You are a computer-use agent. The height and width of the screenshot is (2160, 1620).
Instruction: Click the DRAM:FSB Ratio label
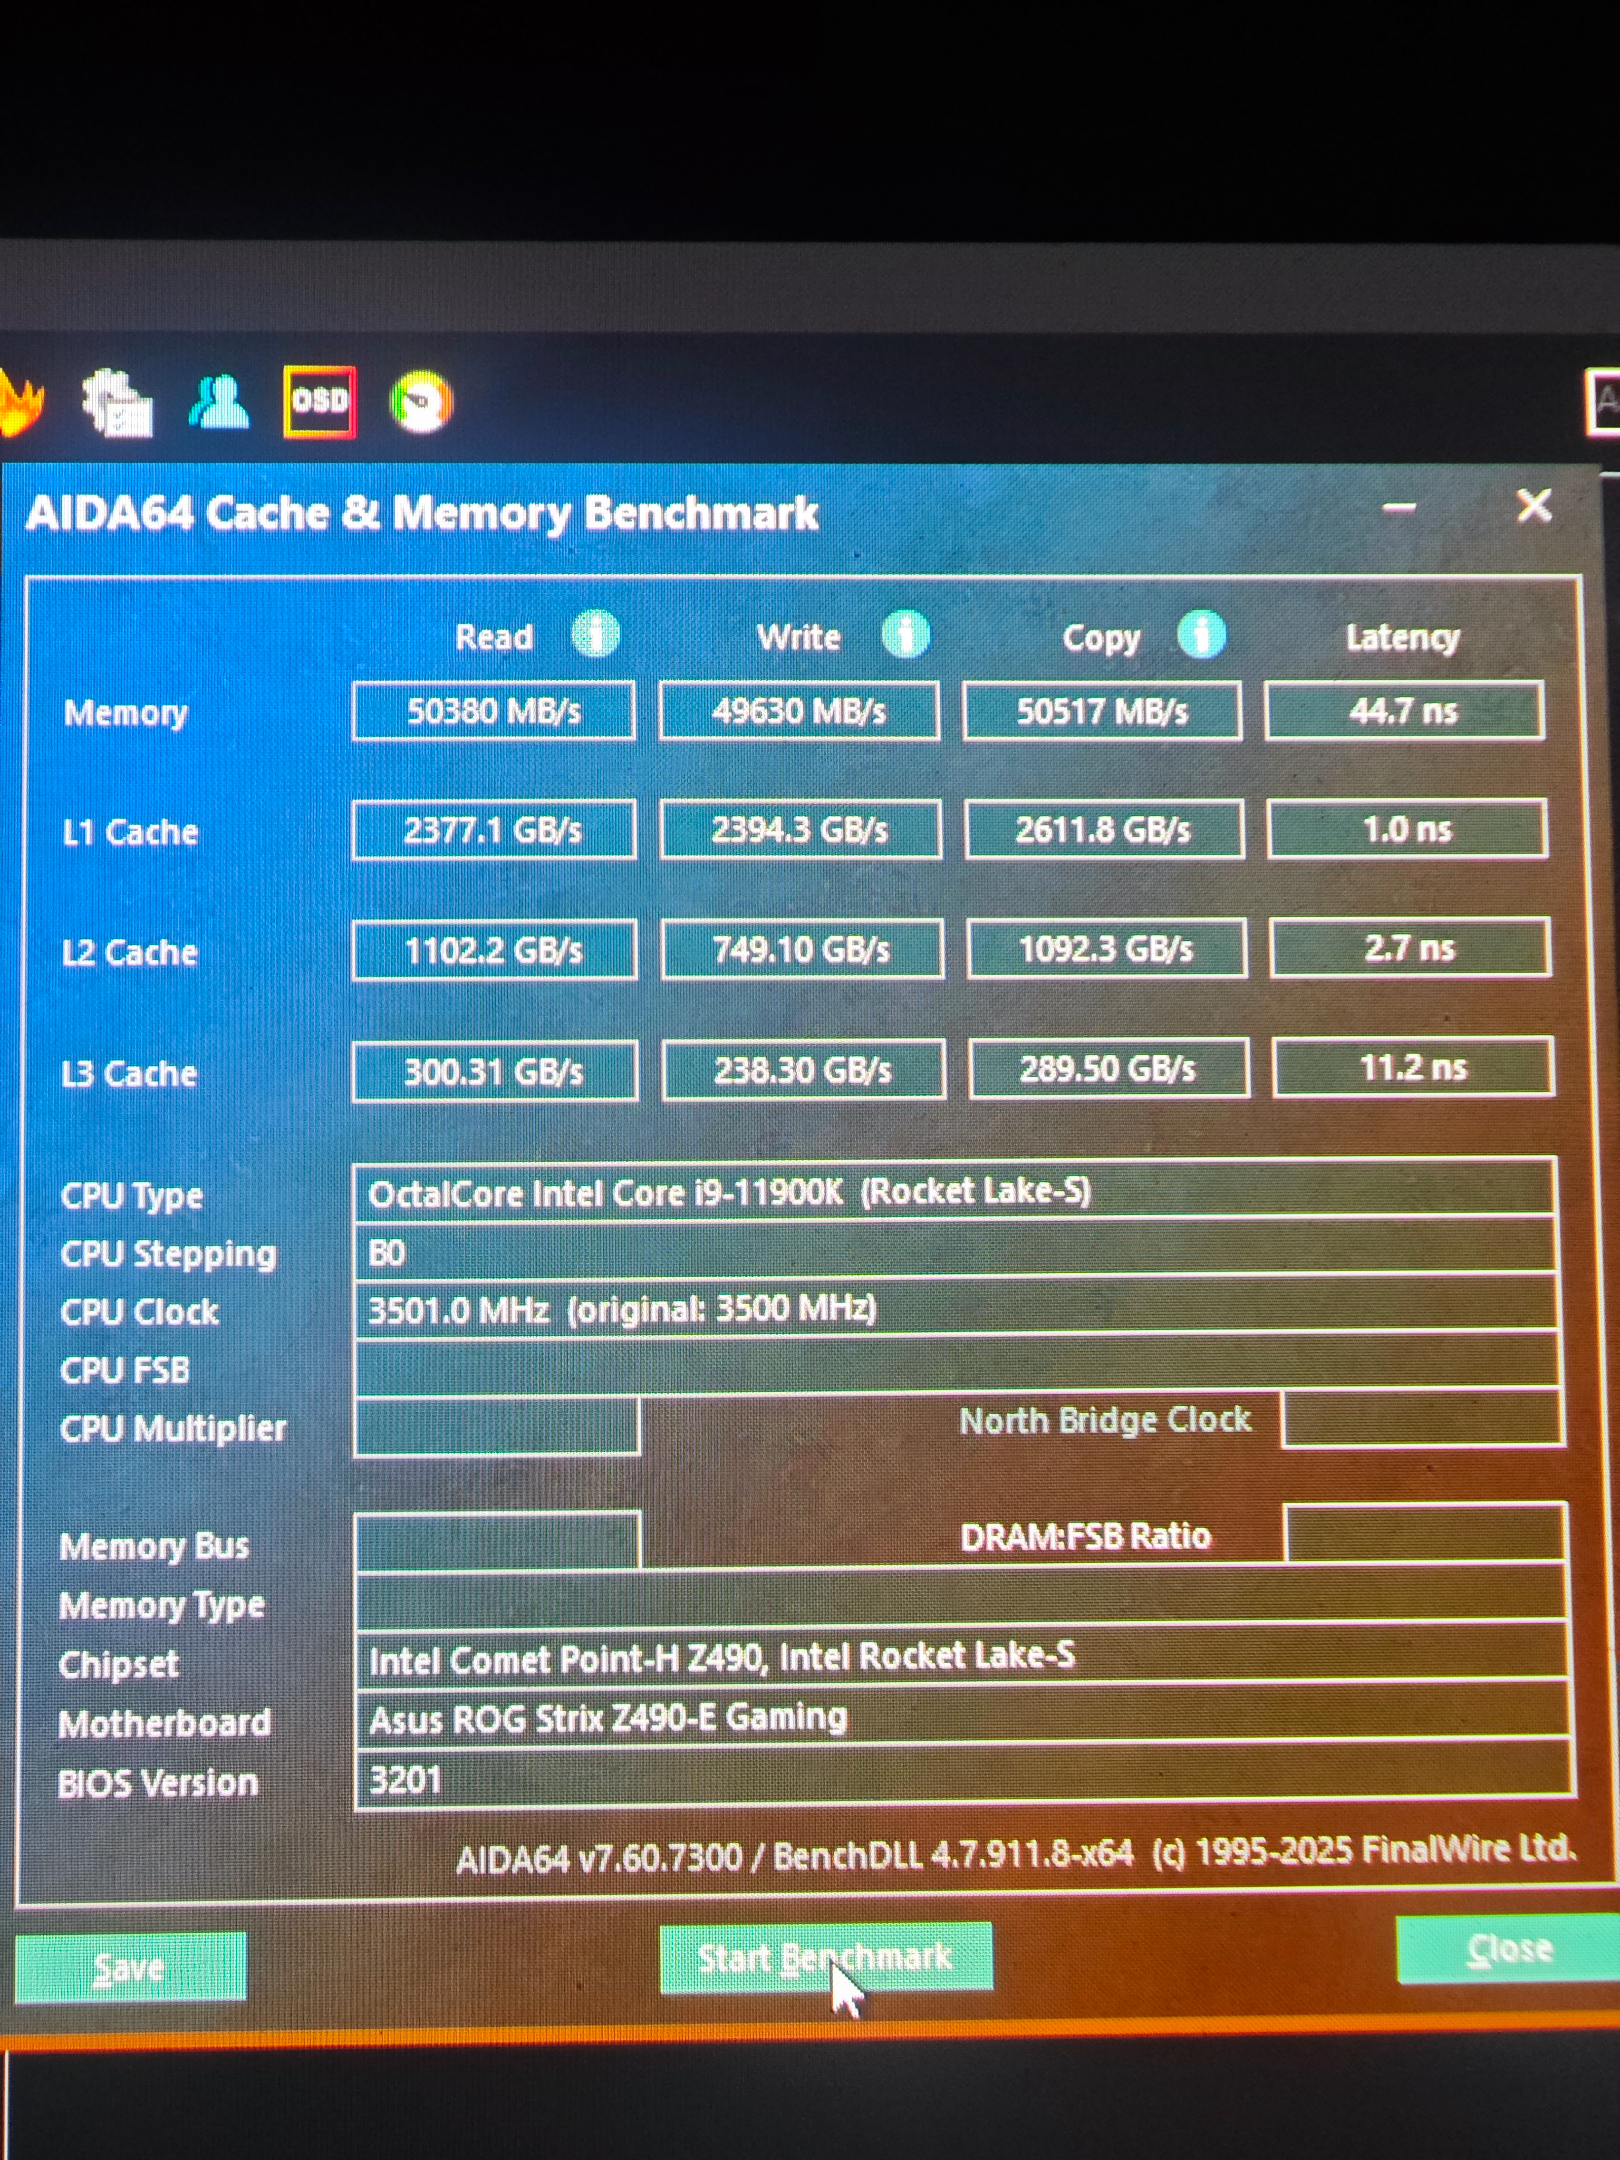pos(1086,1536)
